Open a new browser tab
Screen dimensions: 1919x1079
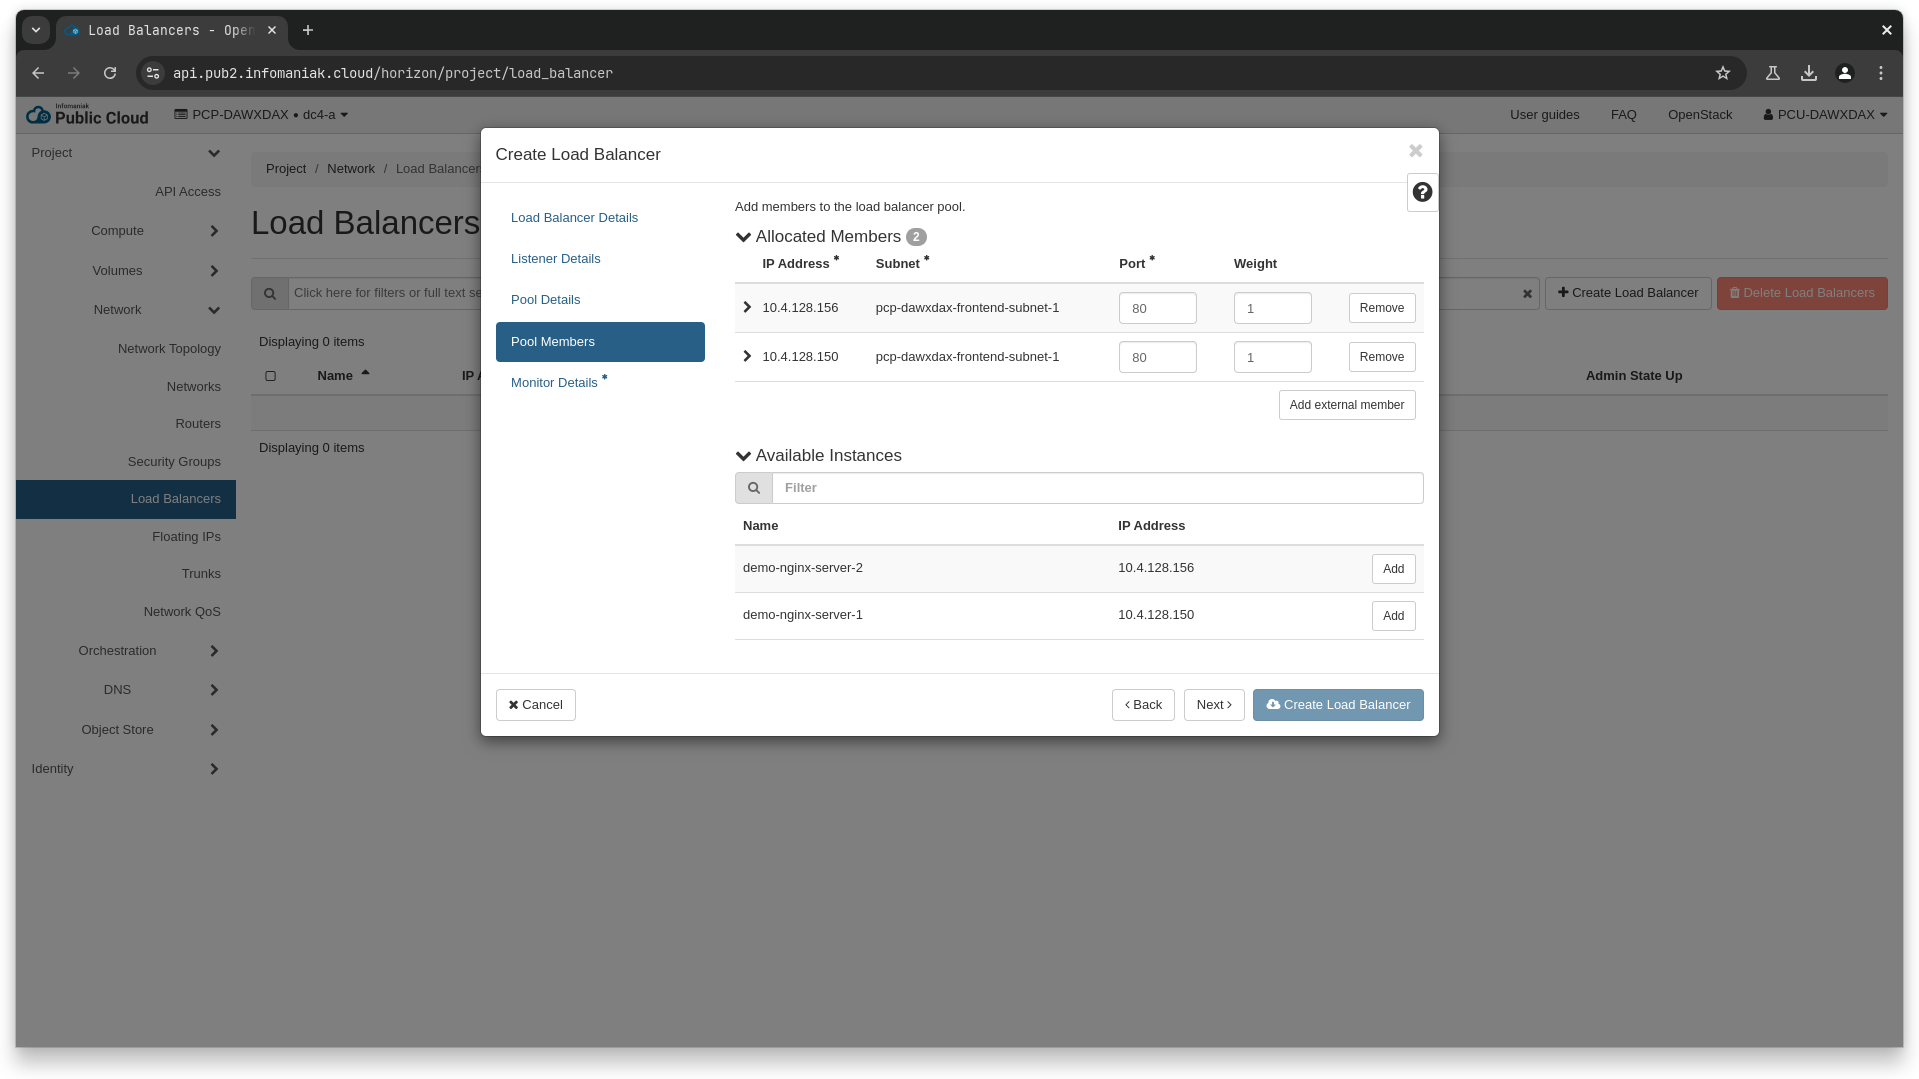pyautogui.click(x=308, y=30)
